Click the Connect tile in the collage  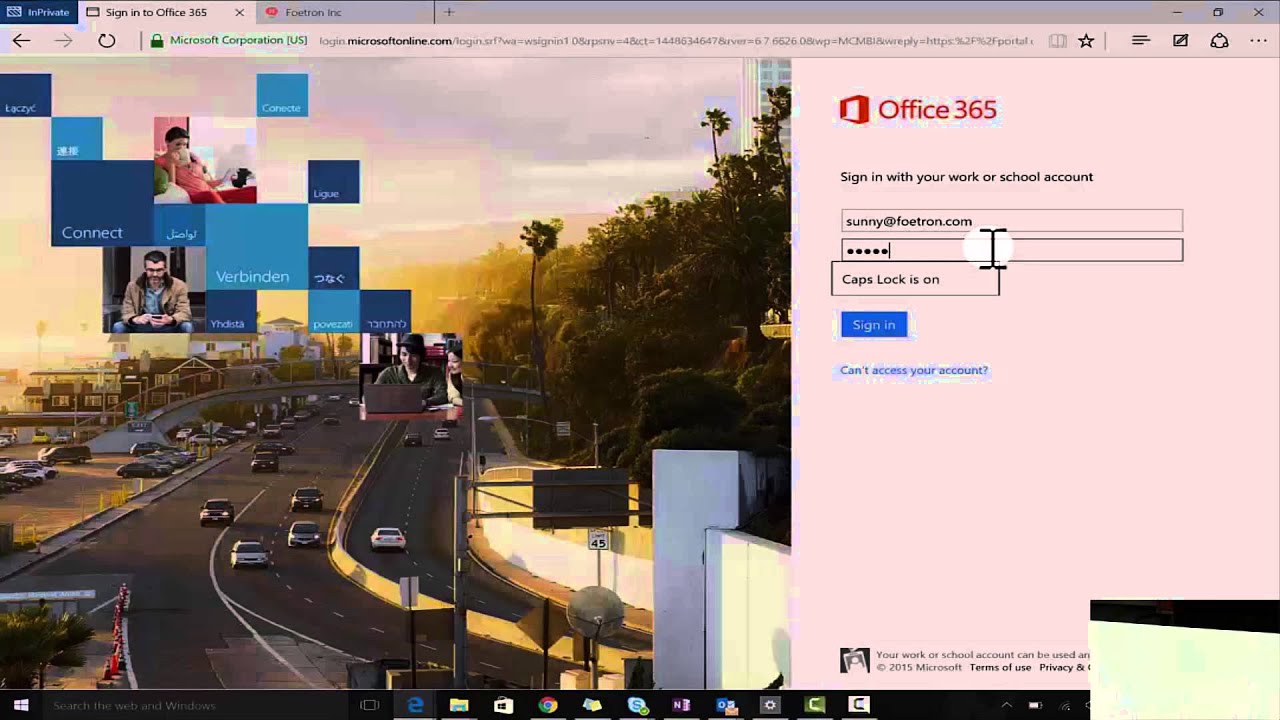pyautogui.click(x=102, y=203)
